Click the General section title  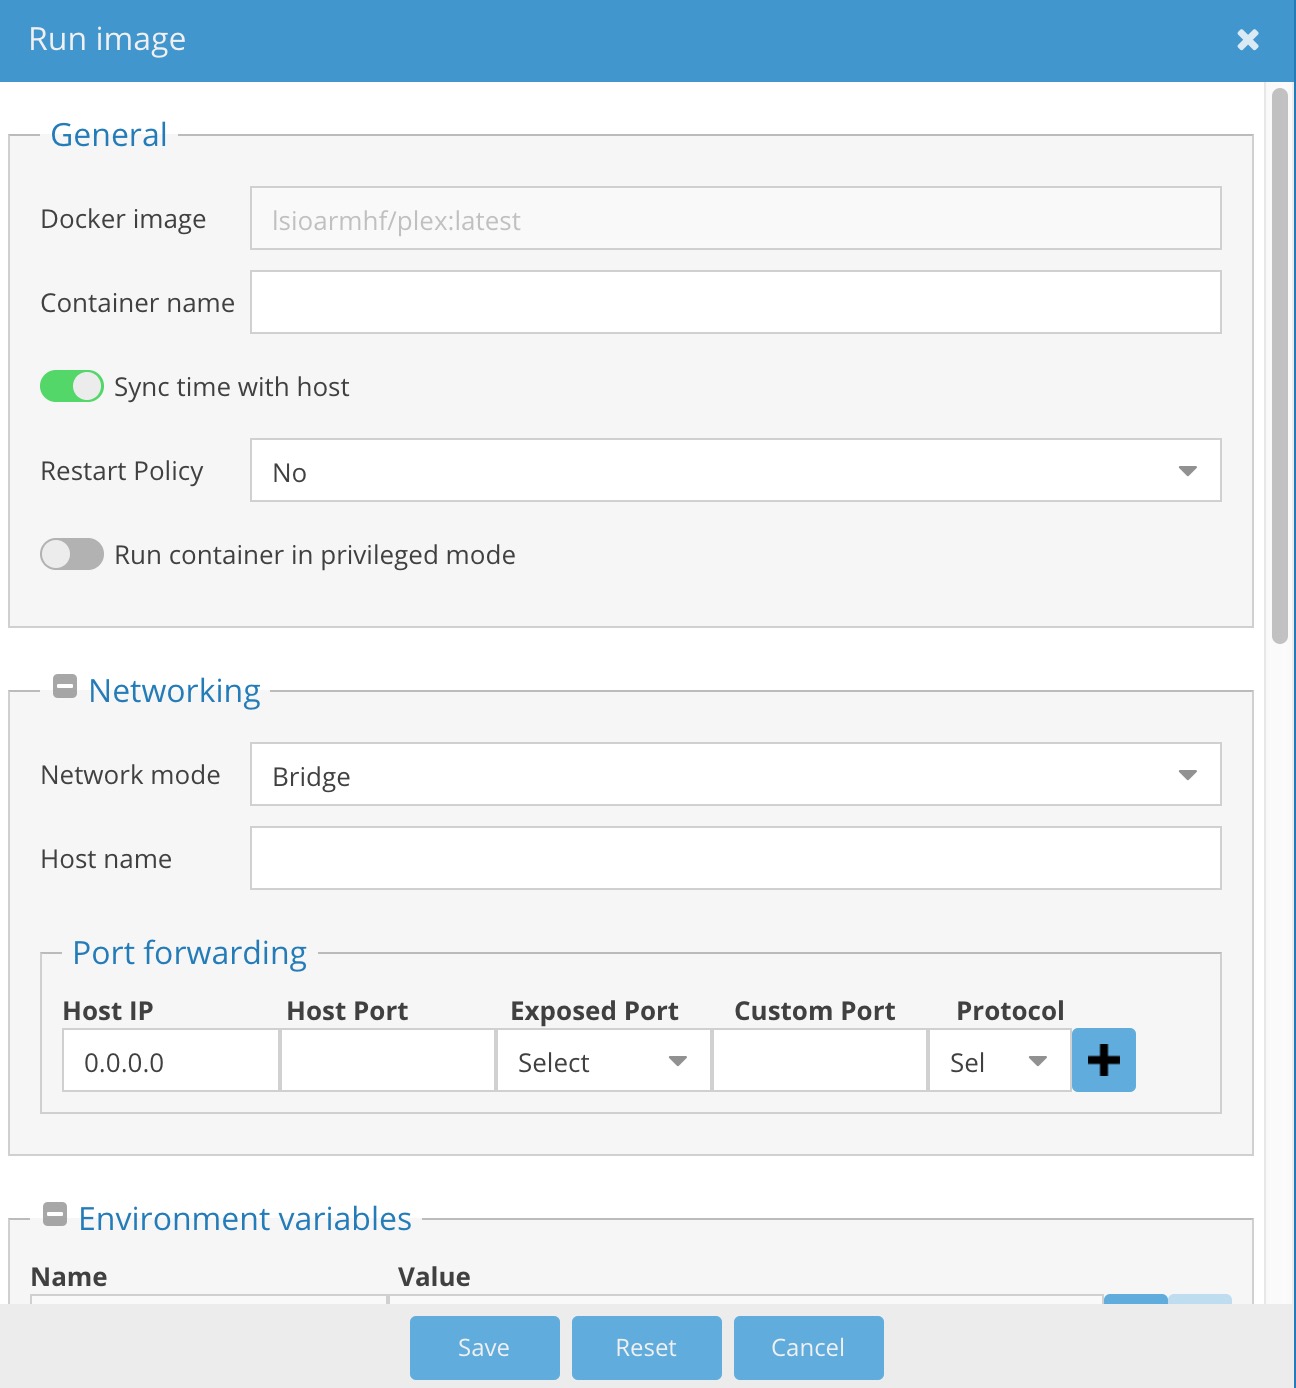pyautogui.click(x=109, y=135)
